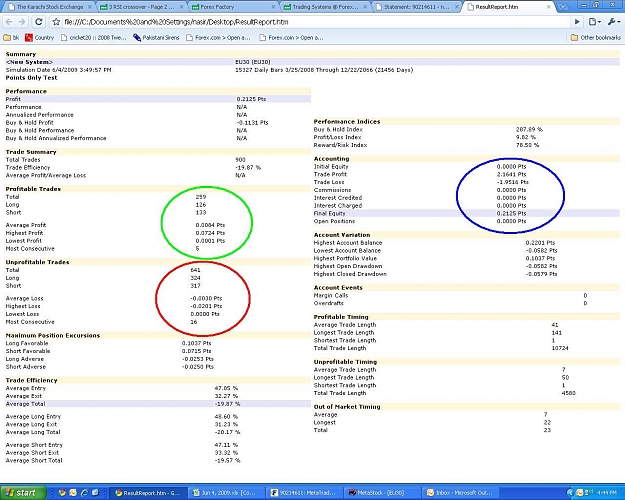Image resolution: width=625 pixels, height=500 pixels.
Task: Go back using the browser back arrow
Action: click(x=9, y=22)
